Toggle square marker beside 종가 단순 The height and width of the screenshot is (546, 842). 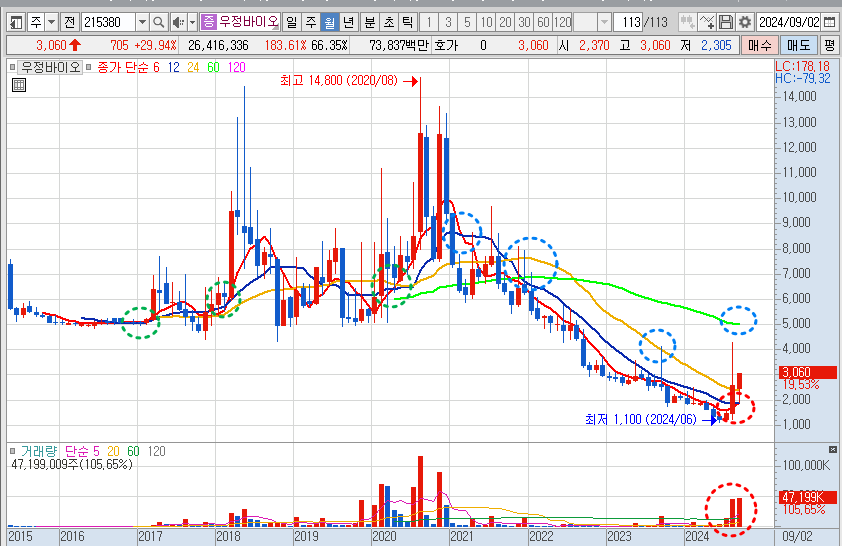(x=89, y=67)
